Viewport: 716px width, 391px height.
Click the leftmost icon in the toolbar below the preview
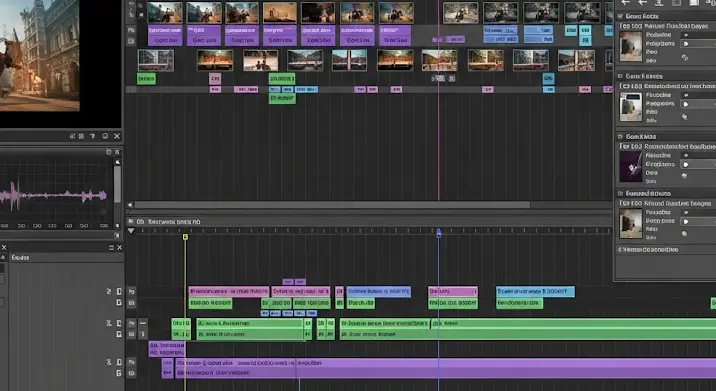(72, 136)
